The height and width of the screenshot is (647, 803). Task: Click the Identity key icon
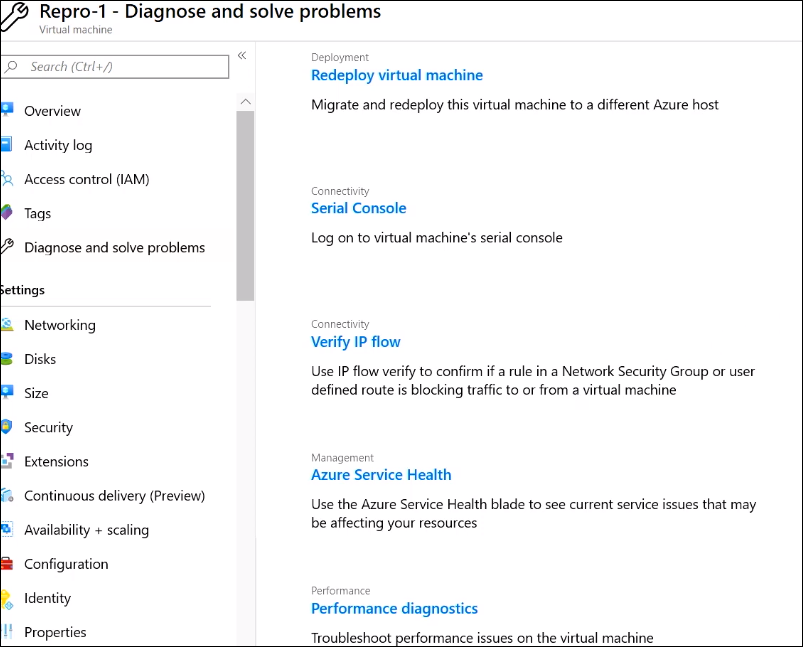[6, 598]
